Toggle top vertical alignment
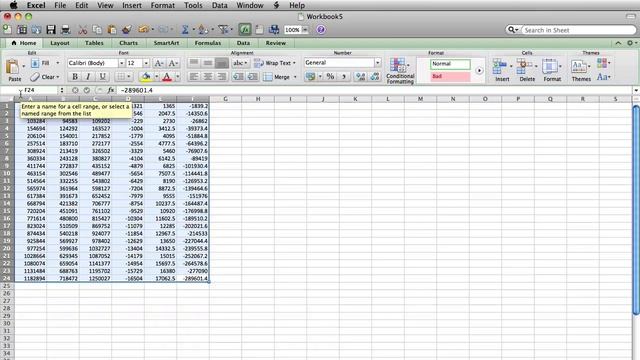 coord(194,63)
